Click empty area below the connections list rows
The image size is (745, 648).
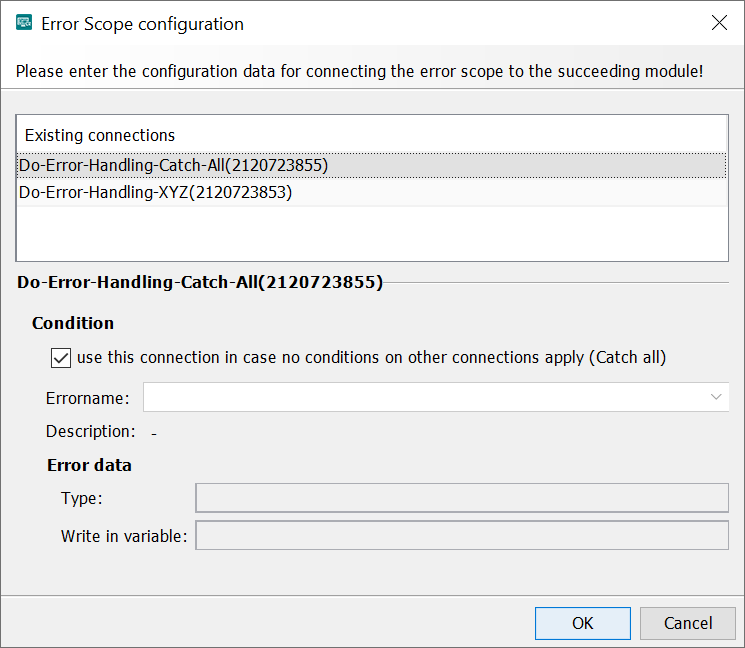(x=372, y=234)
